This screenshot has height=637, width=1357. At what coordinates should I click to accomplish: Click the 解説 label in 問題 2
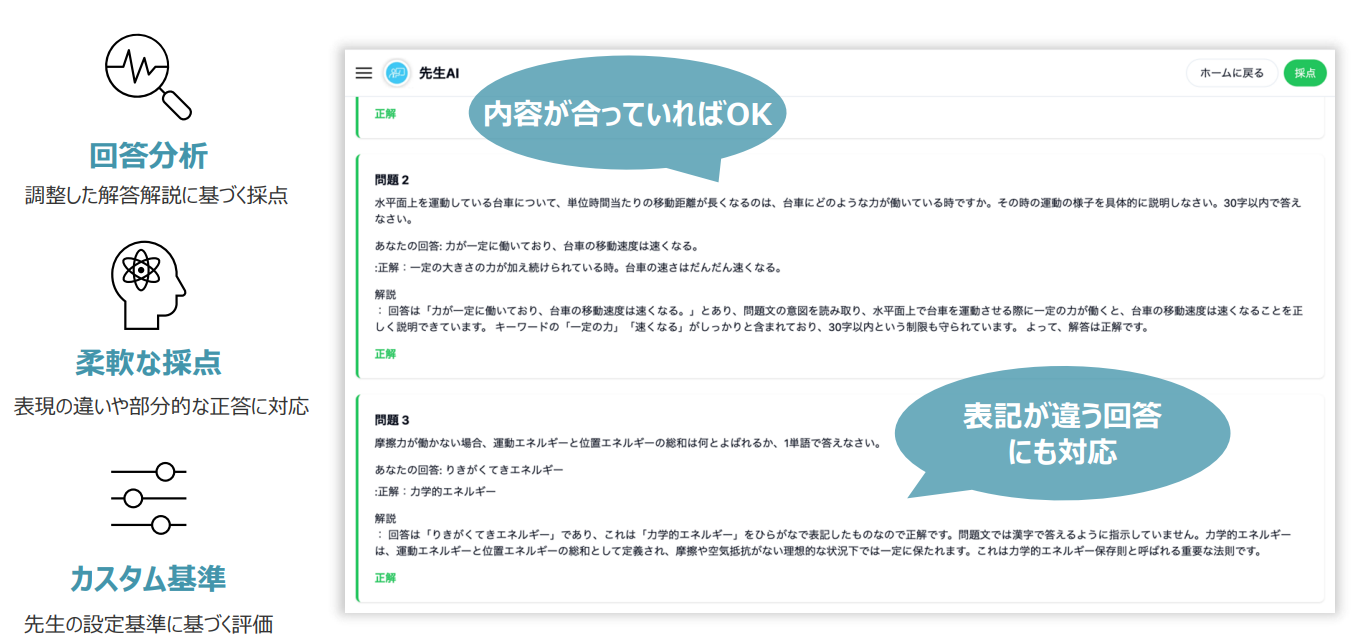tap(385, 295)
